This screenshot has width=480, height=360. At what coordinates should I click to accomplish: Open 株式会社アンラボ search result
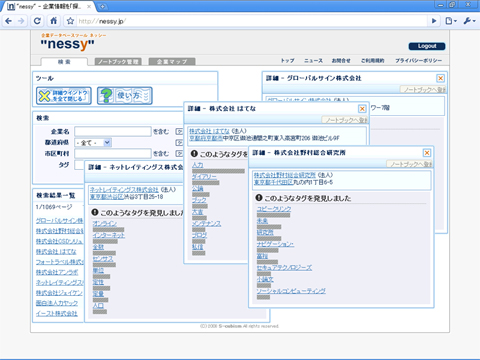click(57, 272)
